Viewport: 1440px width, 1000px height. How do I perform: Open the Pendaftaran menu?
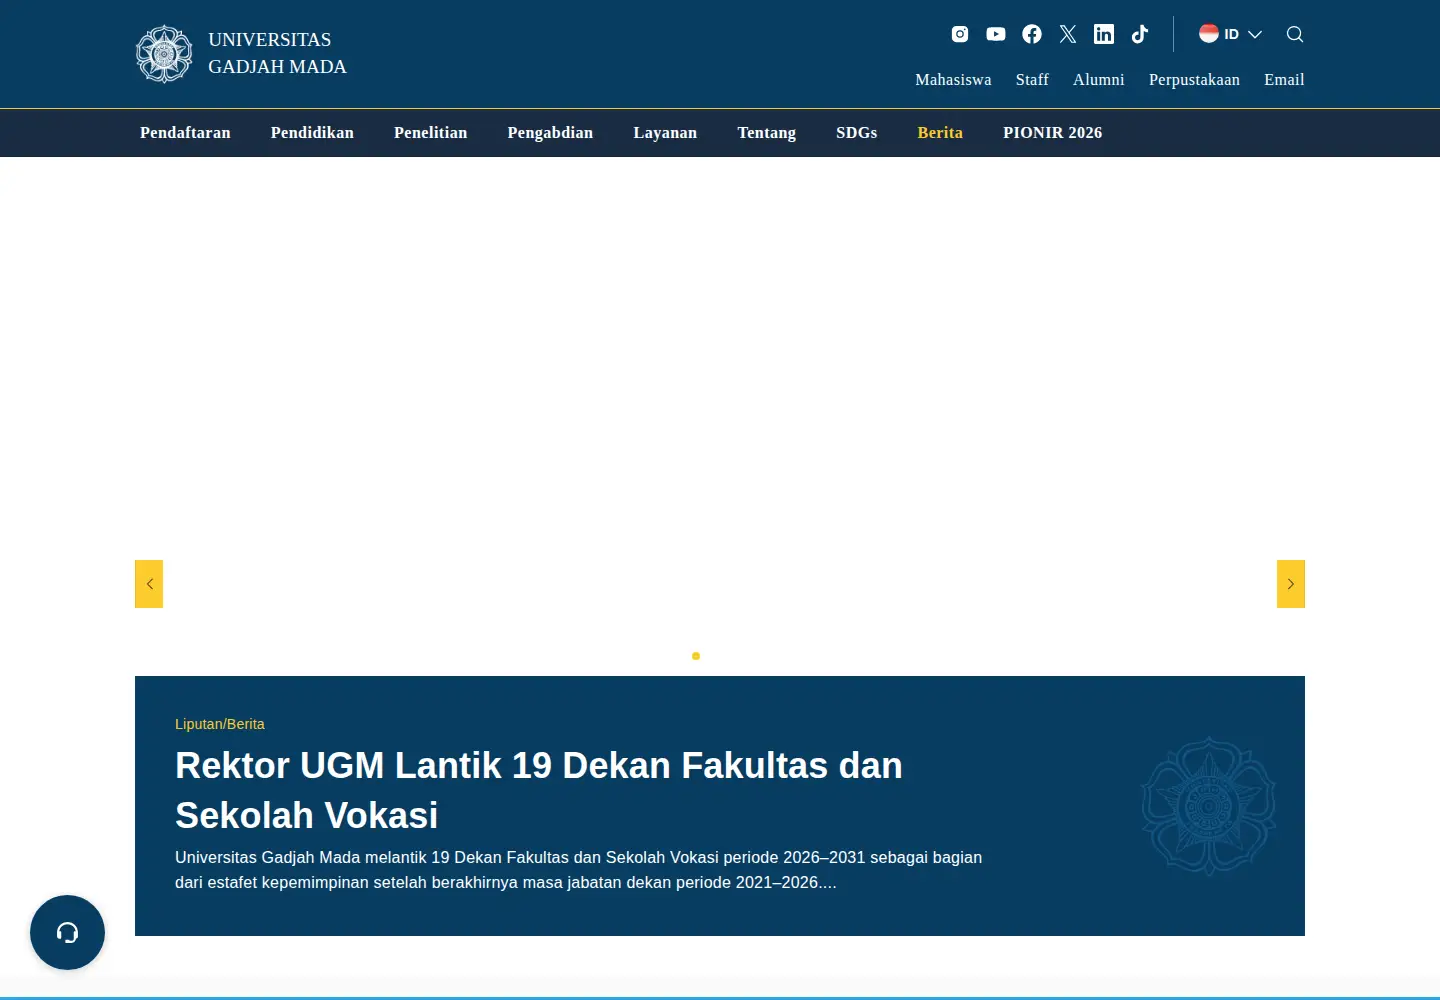(x=185, y=133)
